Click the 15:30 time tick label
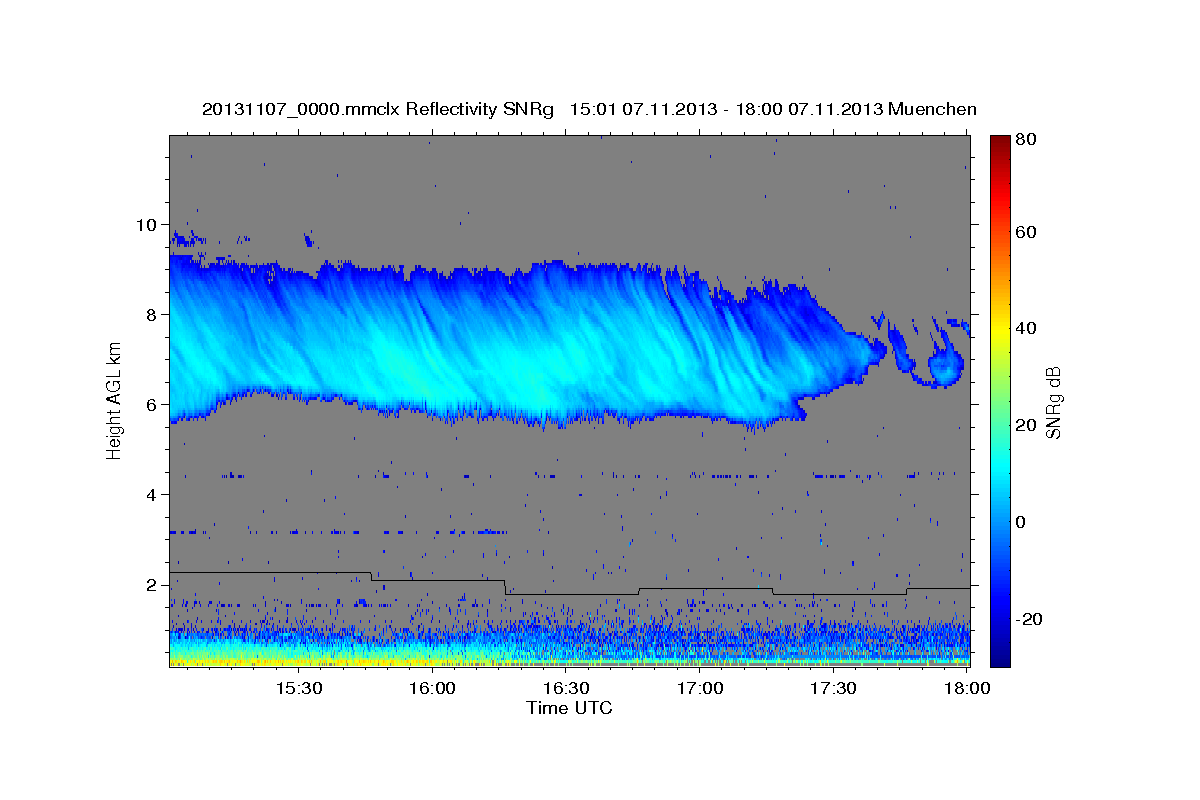The height and width of the screenshot is (800, 1200). (298, 689)
